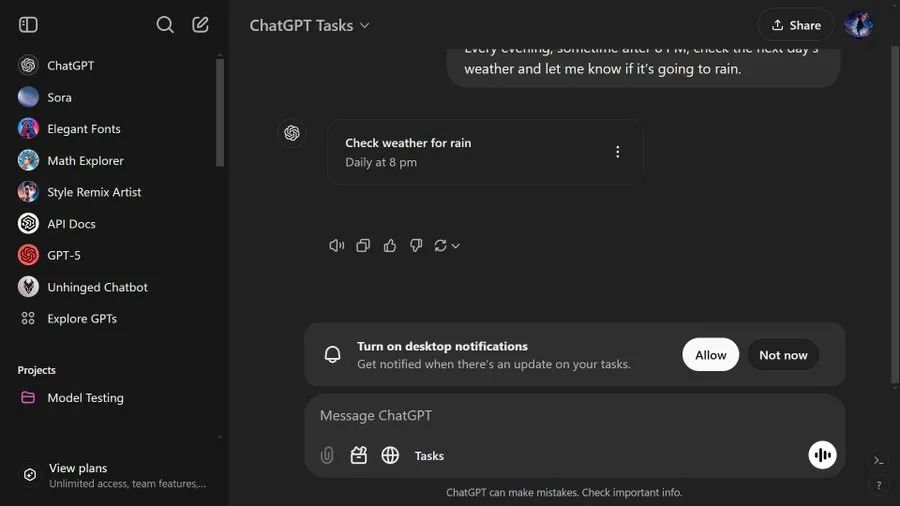Click the Read aloud speaker icon
The image size is (900, 506).
336,246
